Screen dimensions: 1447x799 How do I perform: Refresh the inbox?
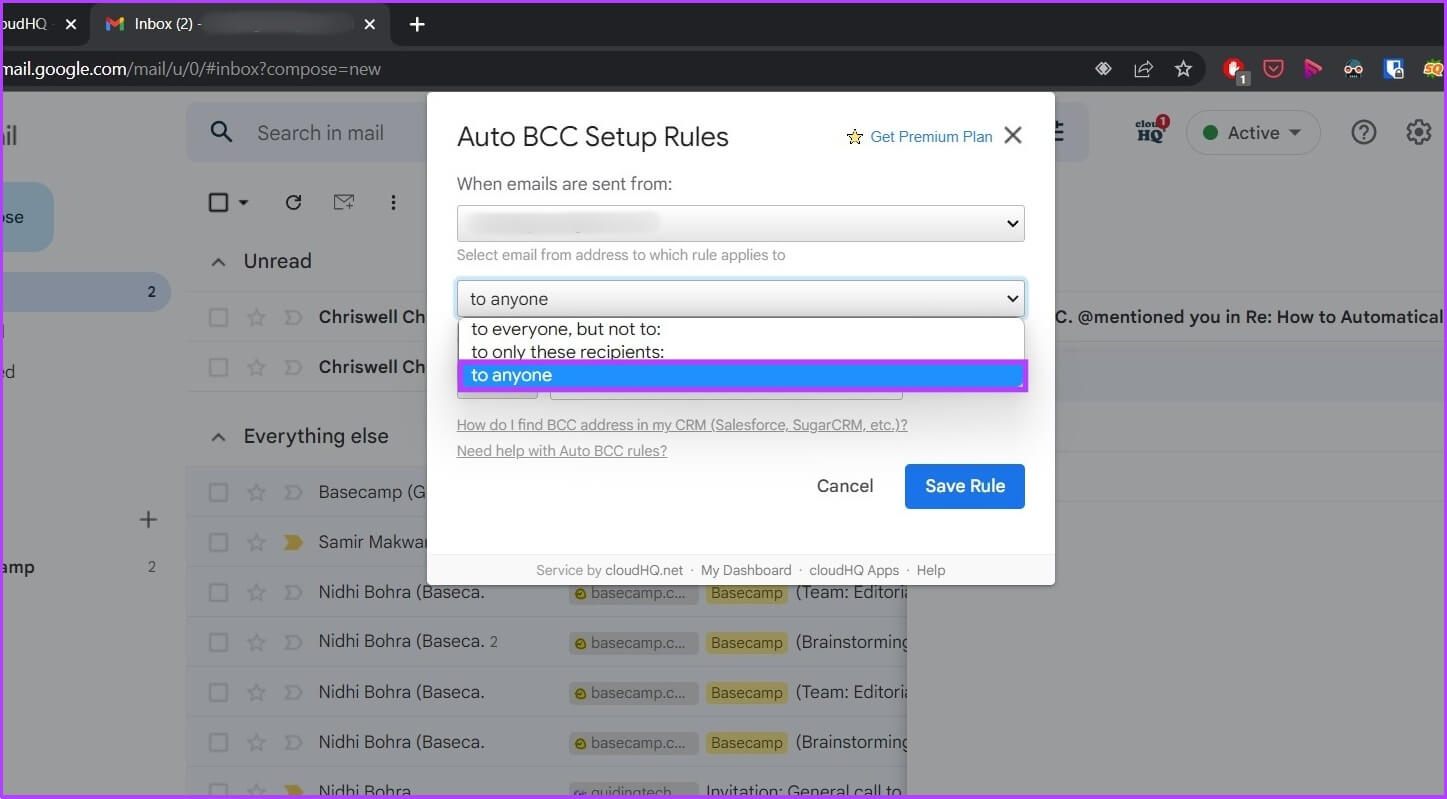pos(293,202)
